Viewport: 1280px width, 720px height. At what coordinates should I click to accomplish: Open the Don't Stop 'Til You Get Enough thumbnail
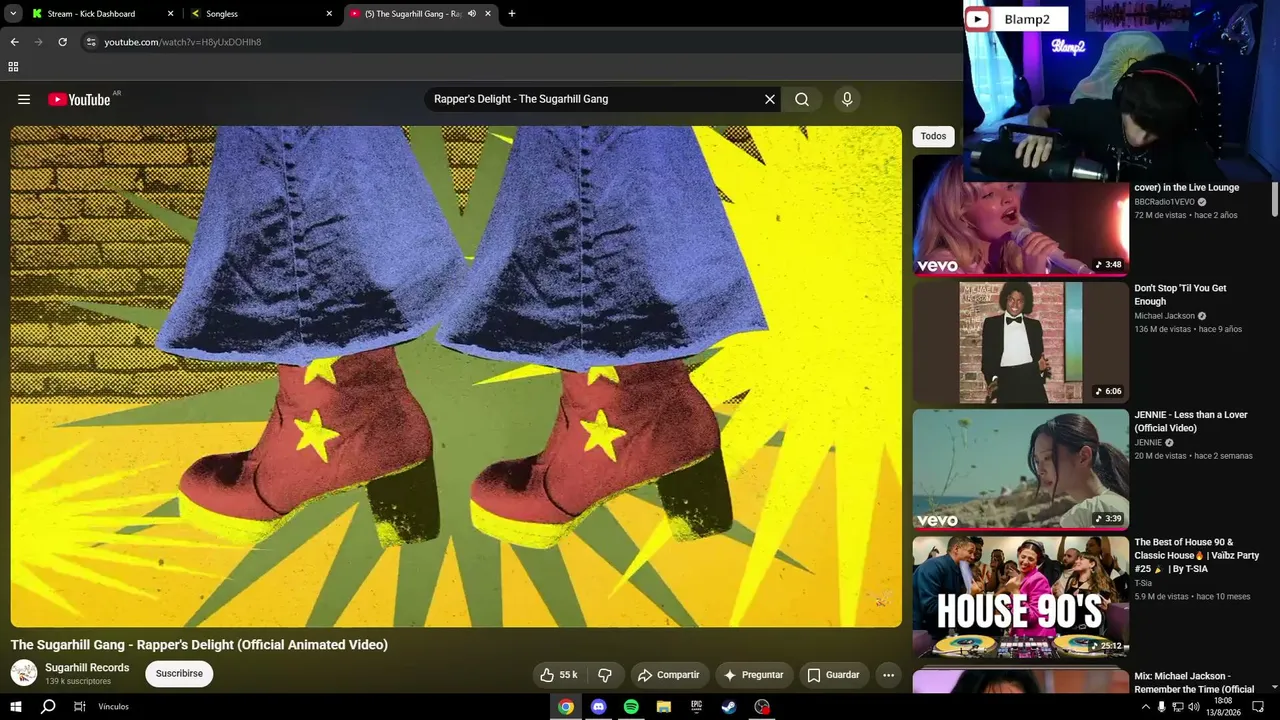pos(1021,342)
